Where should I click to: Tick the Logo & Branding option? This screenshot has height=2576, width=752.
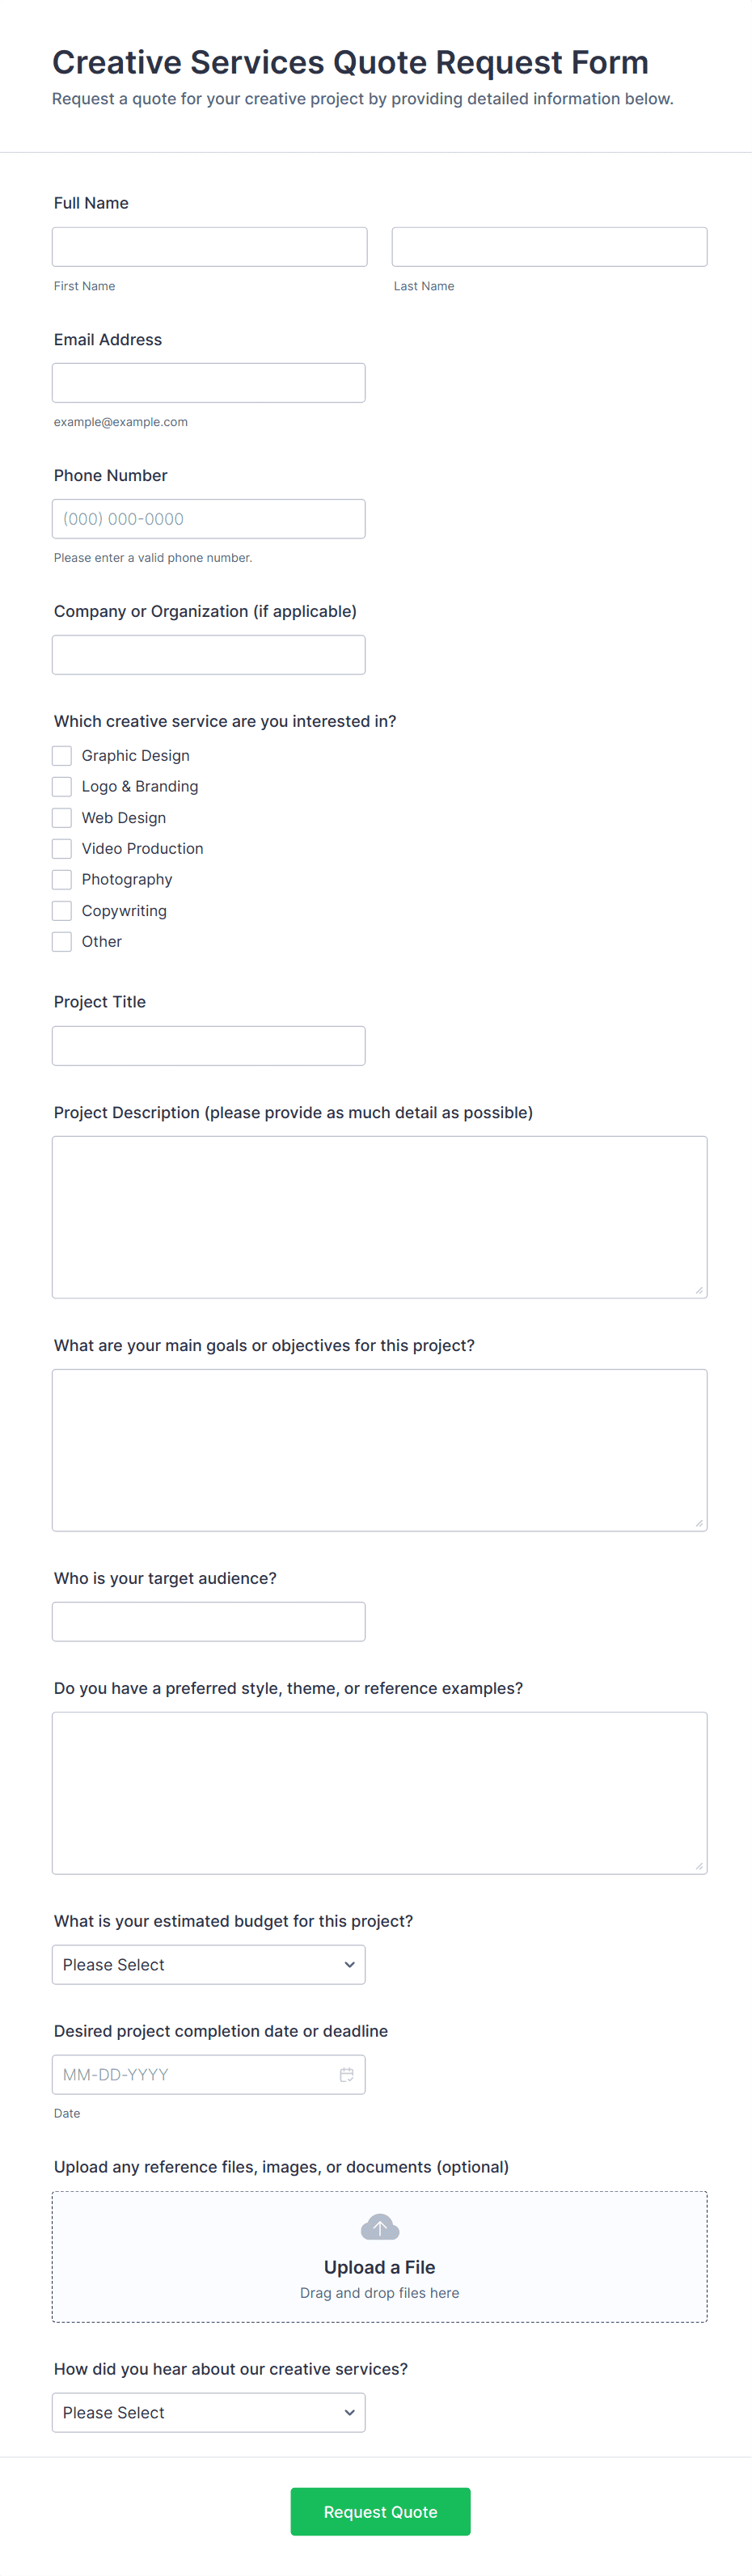pos(62,787)
